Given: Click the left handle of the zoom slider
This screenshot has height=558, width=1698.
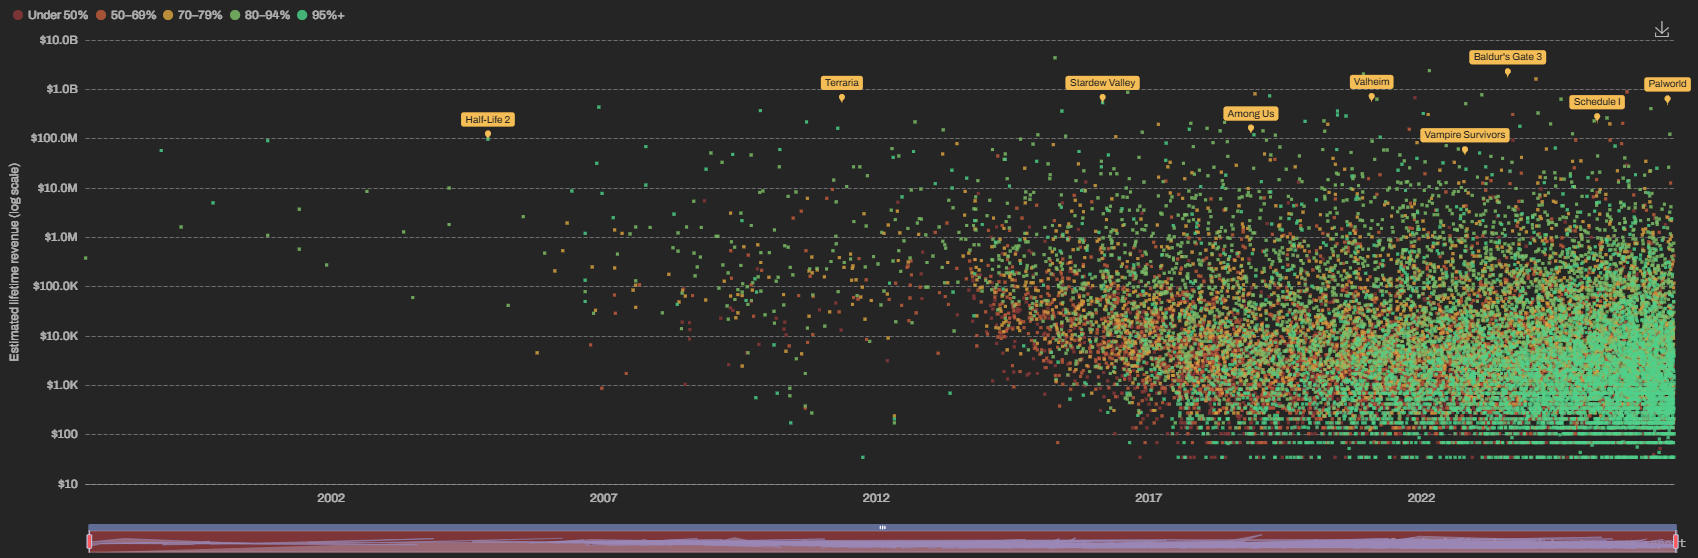Looking at the screenshot, I should click(89, 541).
